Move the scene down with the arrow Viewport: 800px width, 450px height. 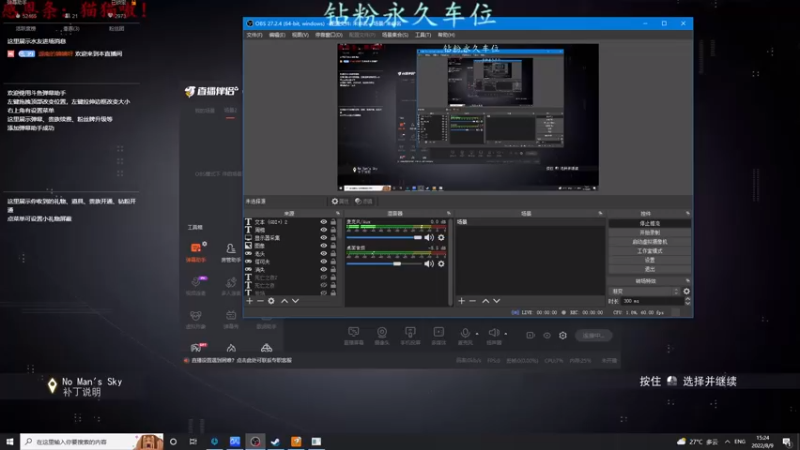[496, 301]
